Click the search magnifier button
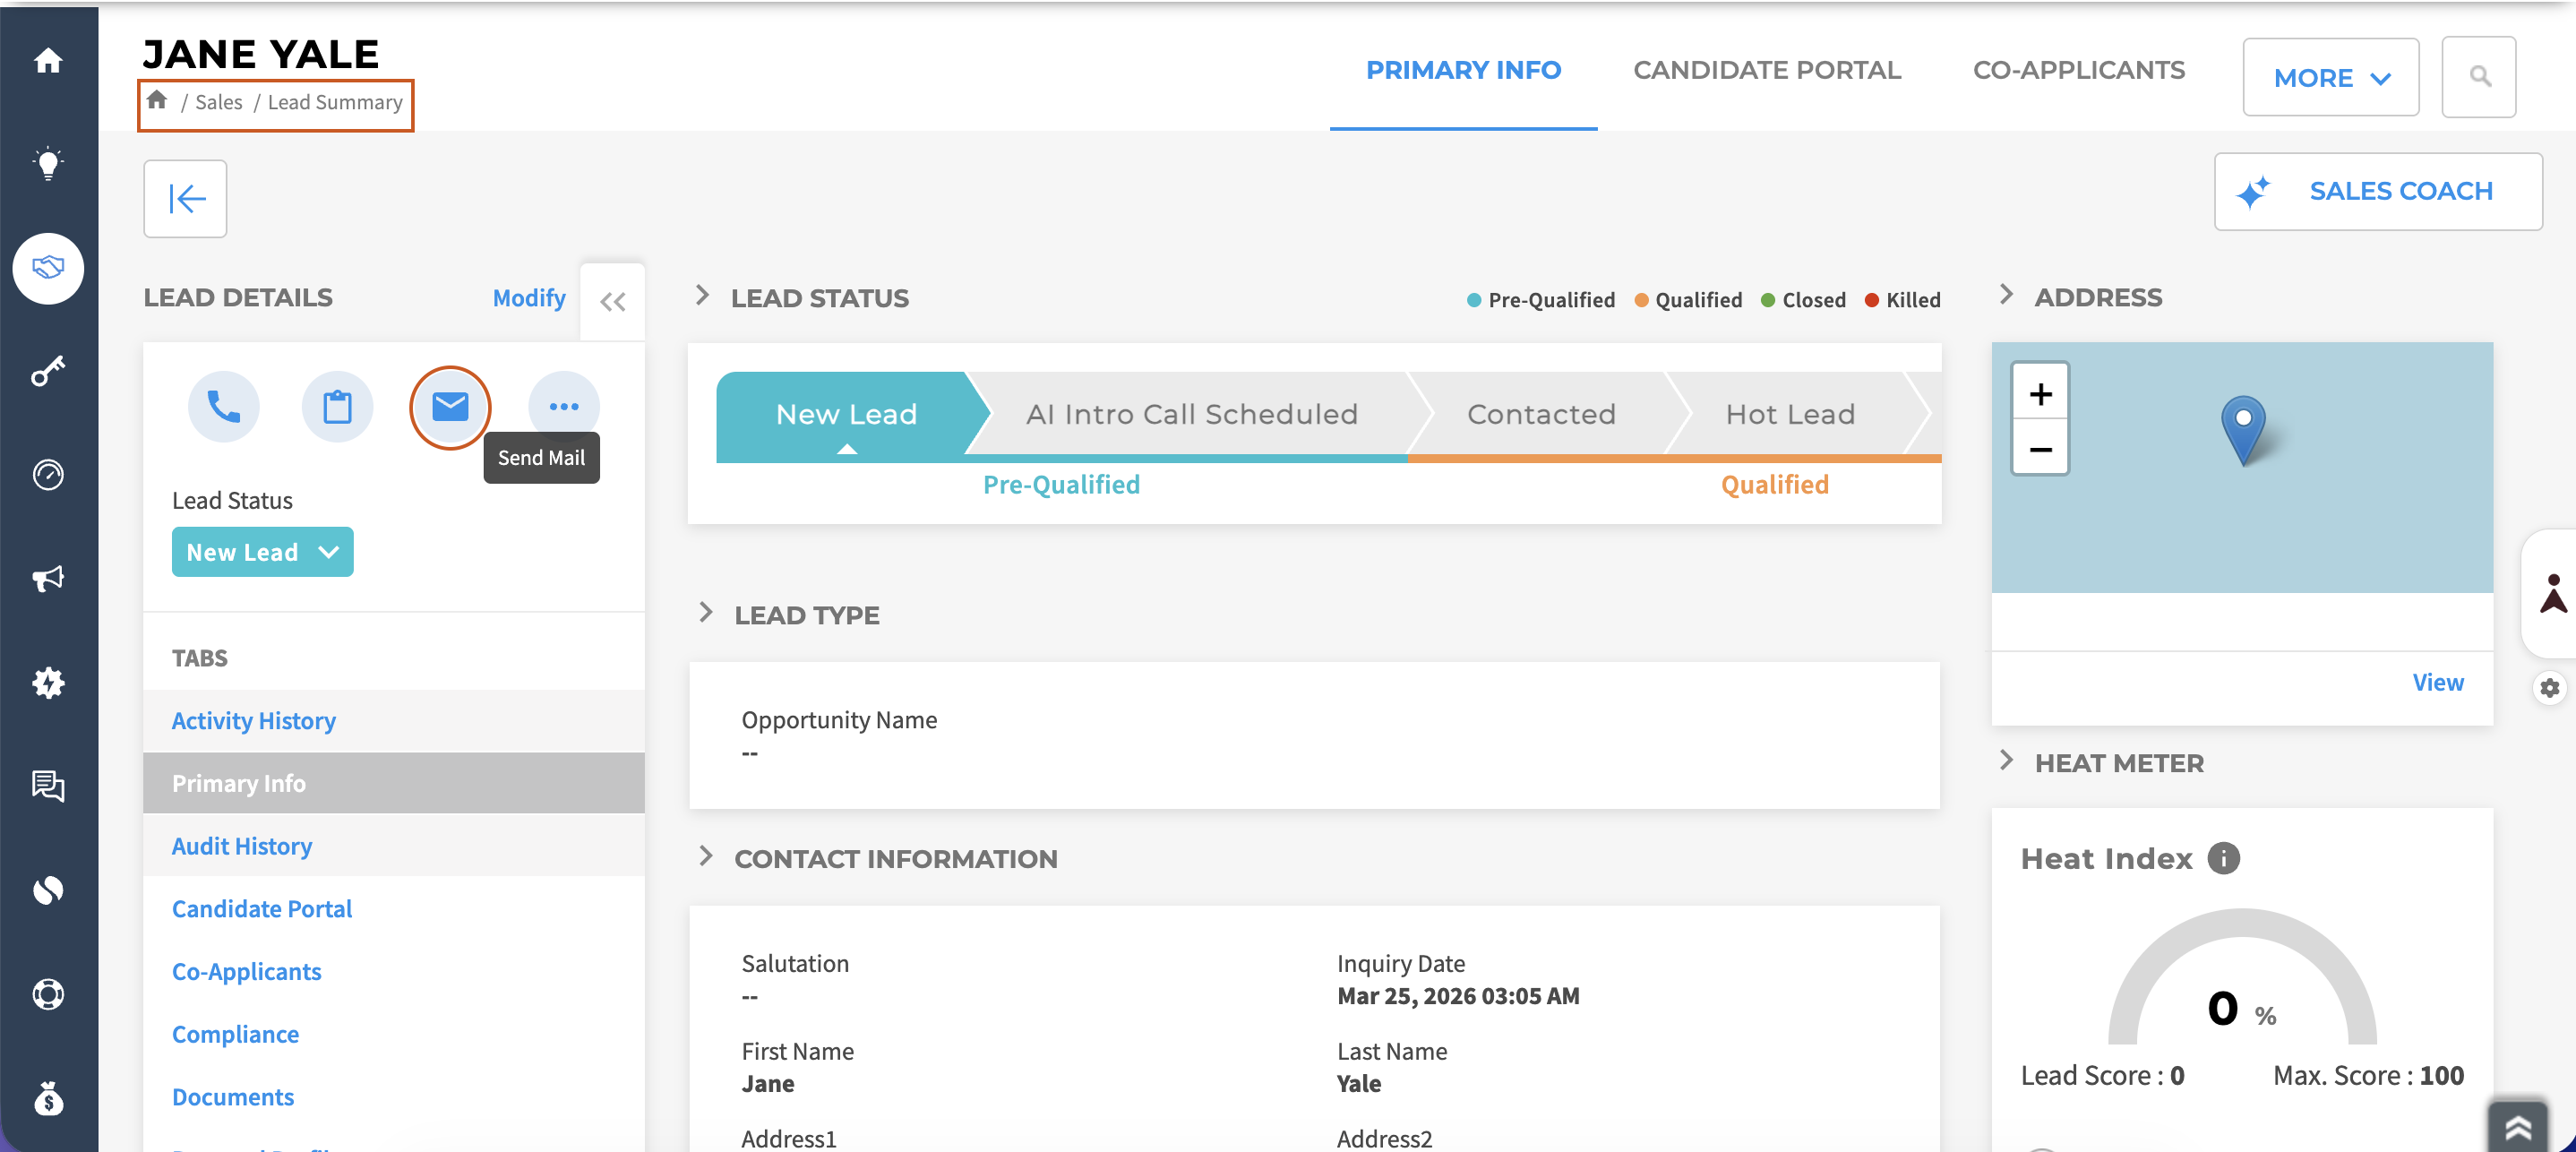 pos(2479,77)
